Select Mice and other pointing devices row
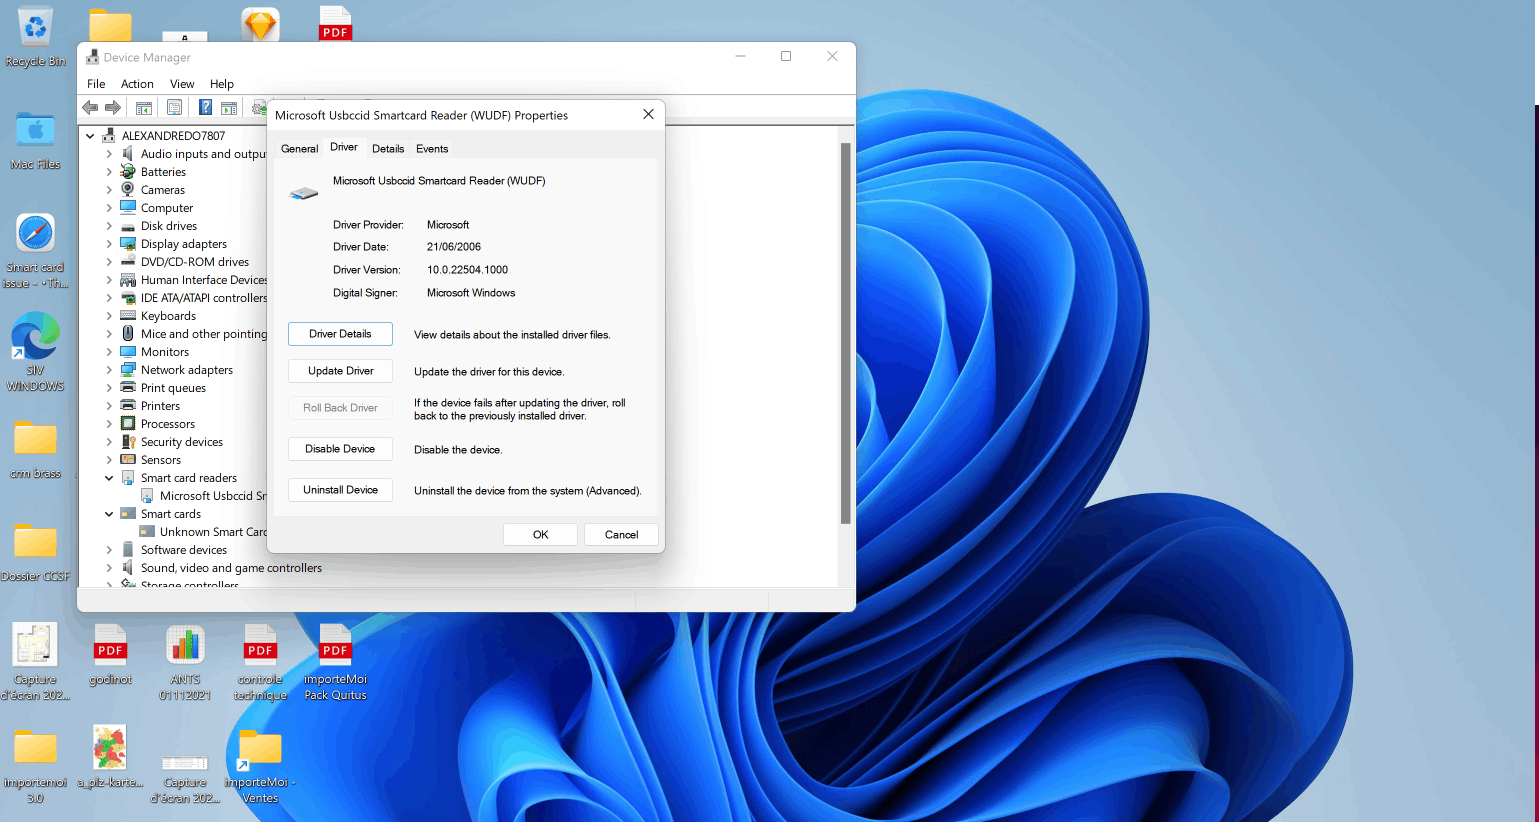The width and height of the screenshot is (1539, 822). tap(194, 334)
